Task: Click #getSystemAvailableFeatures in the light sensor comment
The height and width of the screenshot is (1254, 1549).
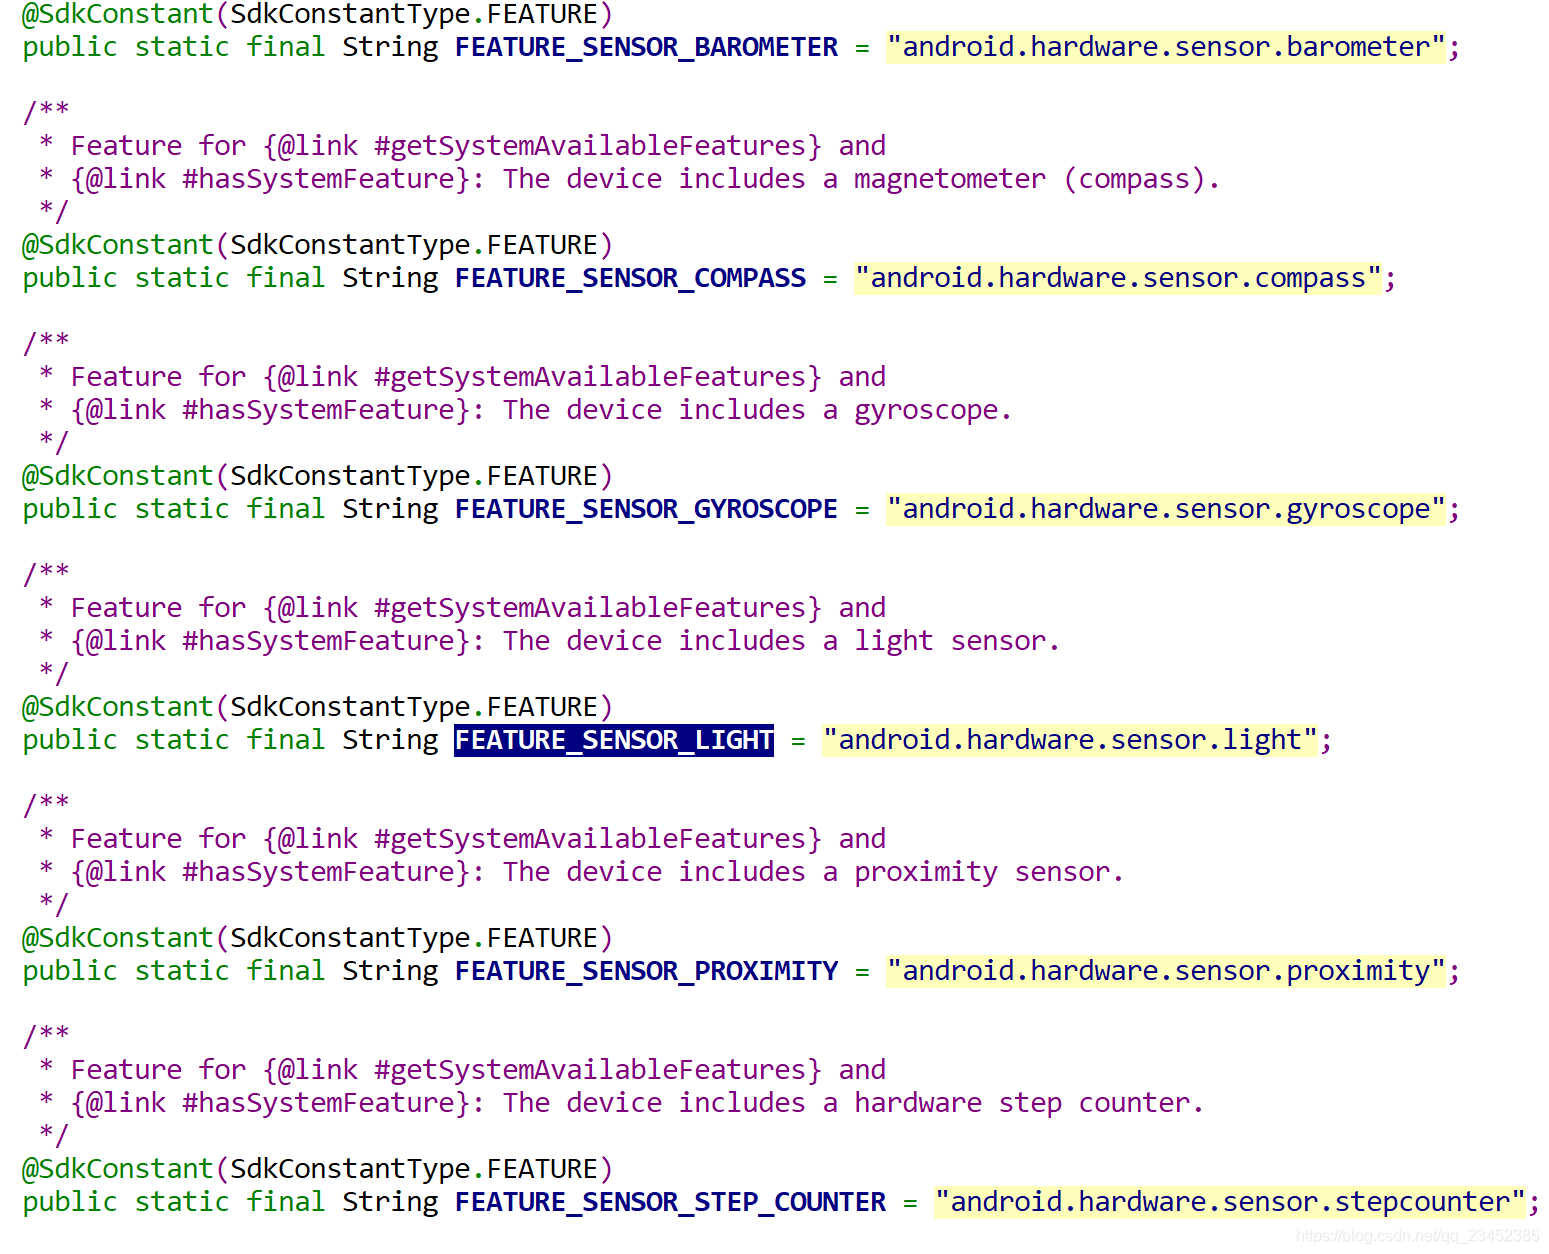Action: click(x=590, y=608)
